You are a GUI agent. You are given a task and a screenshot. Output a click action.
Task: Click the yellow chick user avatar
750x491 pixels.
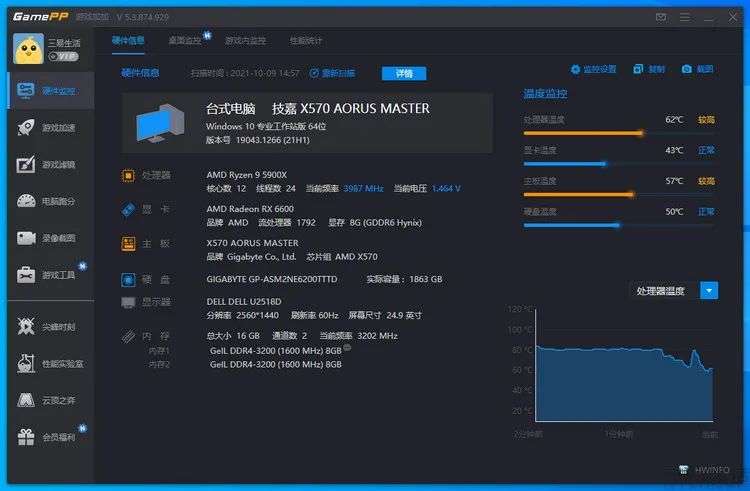pyautogui.click(x=28, y=48)
